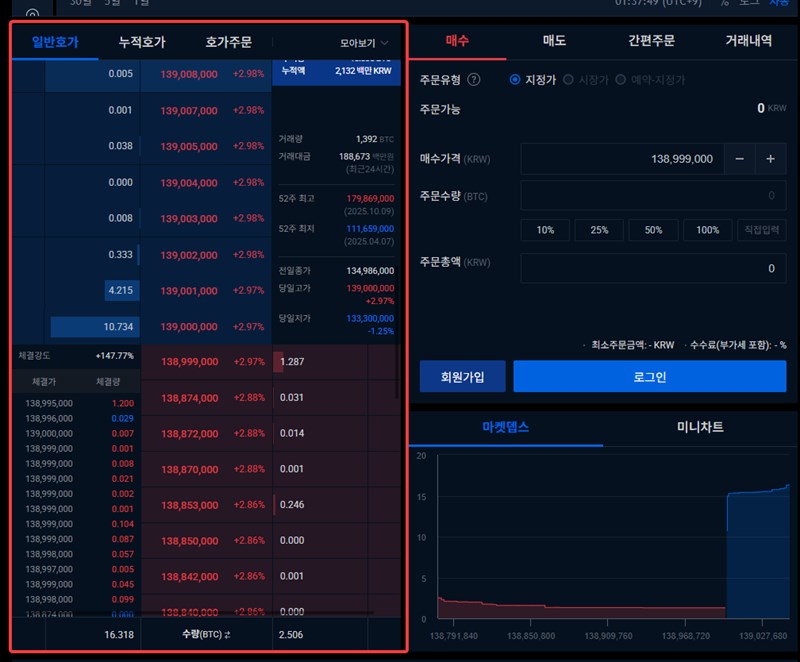
Task: Switch to the 미니차트 tab
Action: pos(700,427)
